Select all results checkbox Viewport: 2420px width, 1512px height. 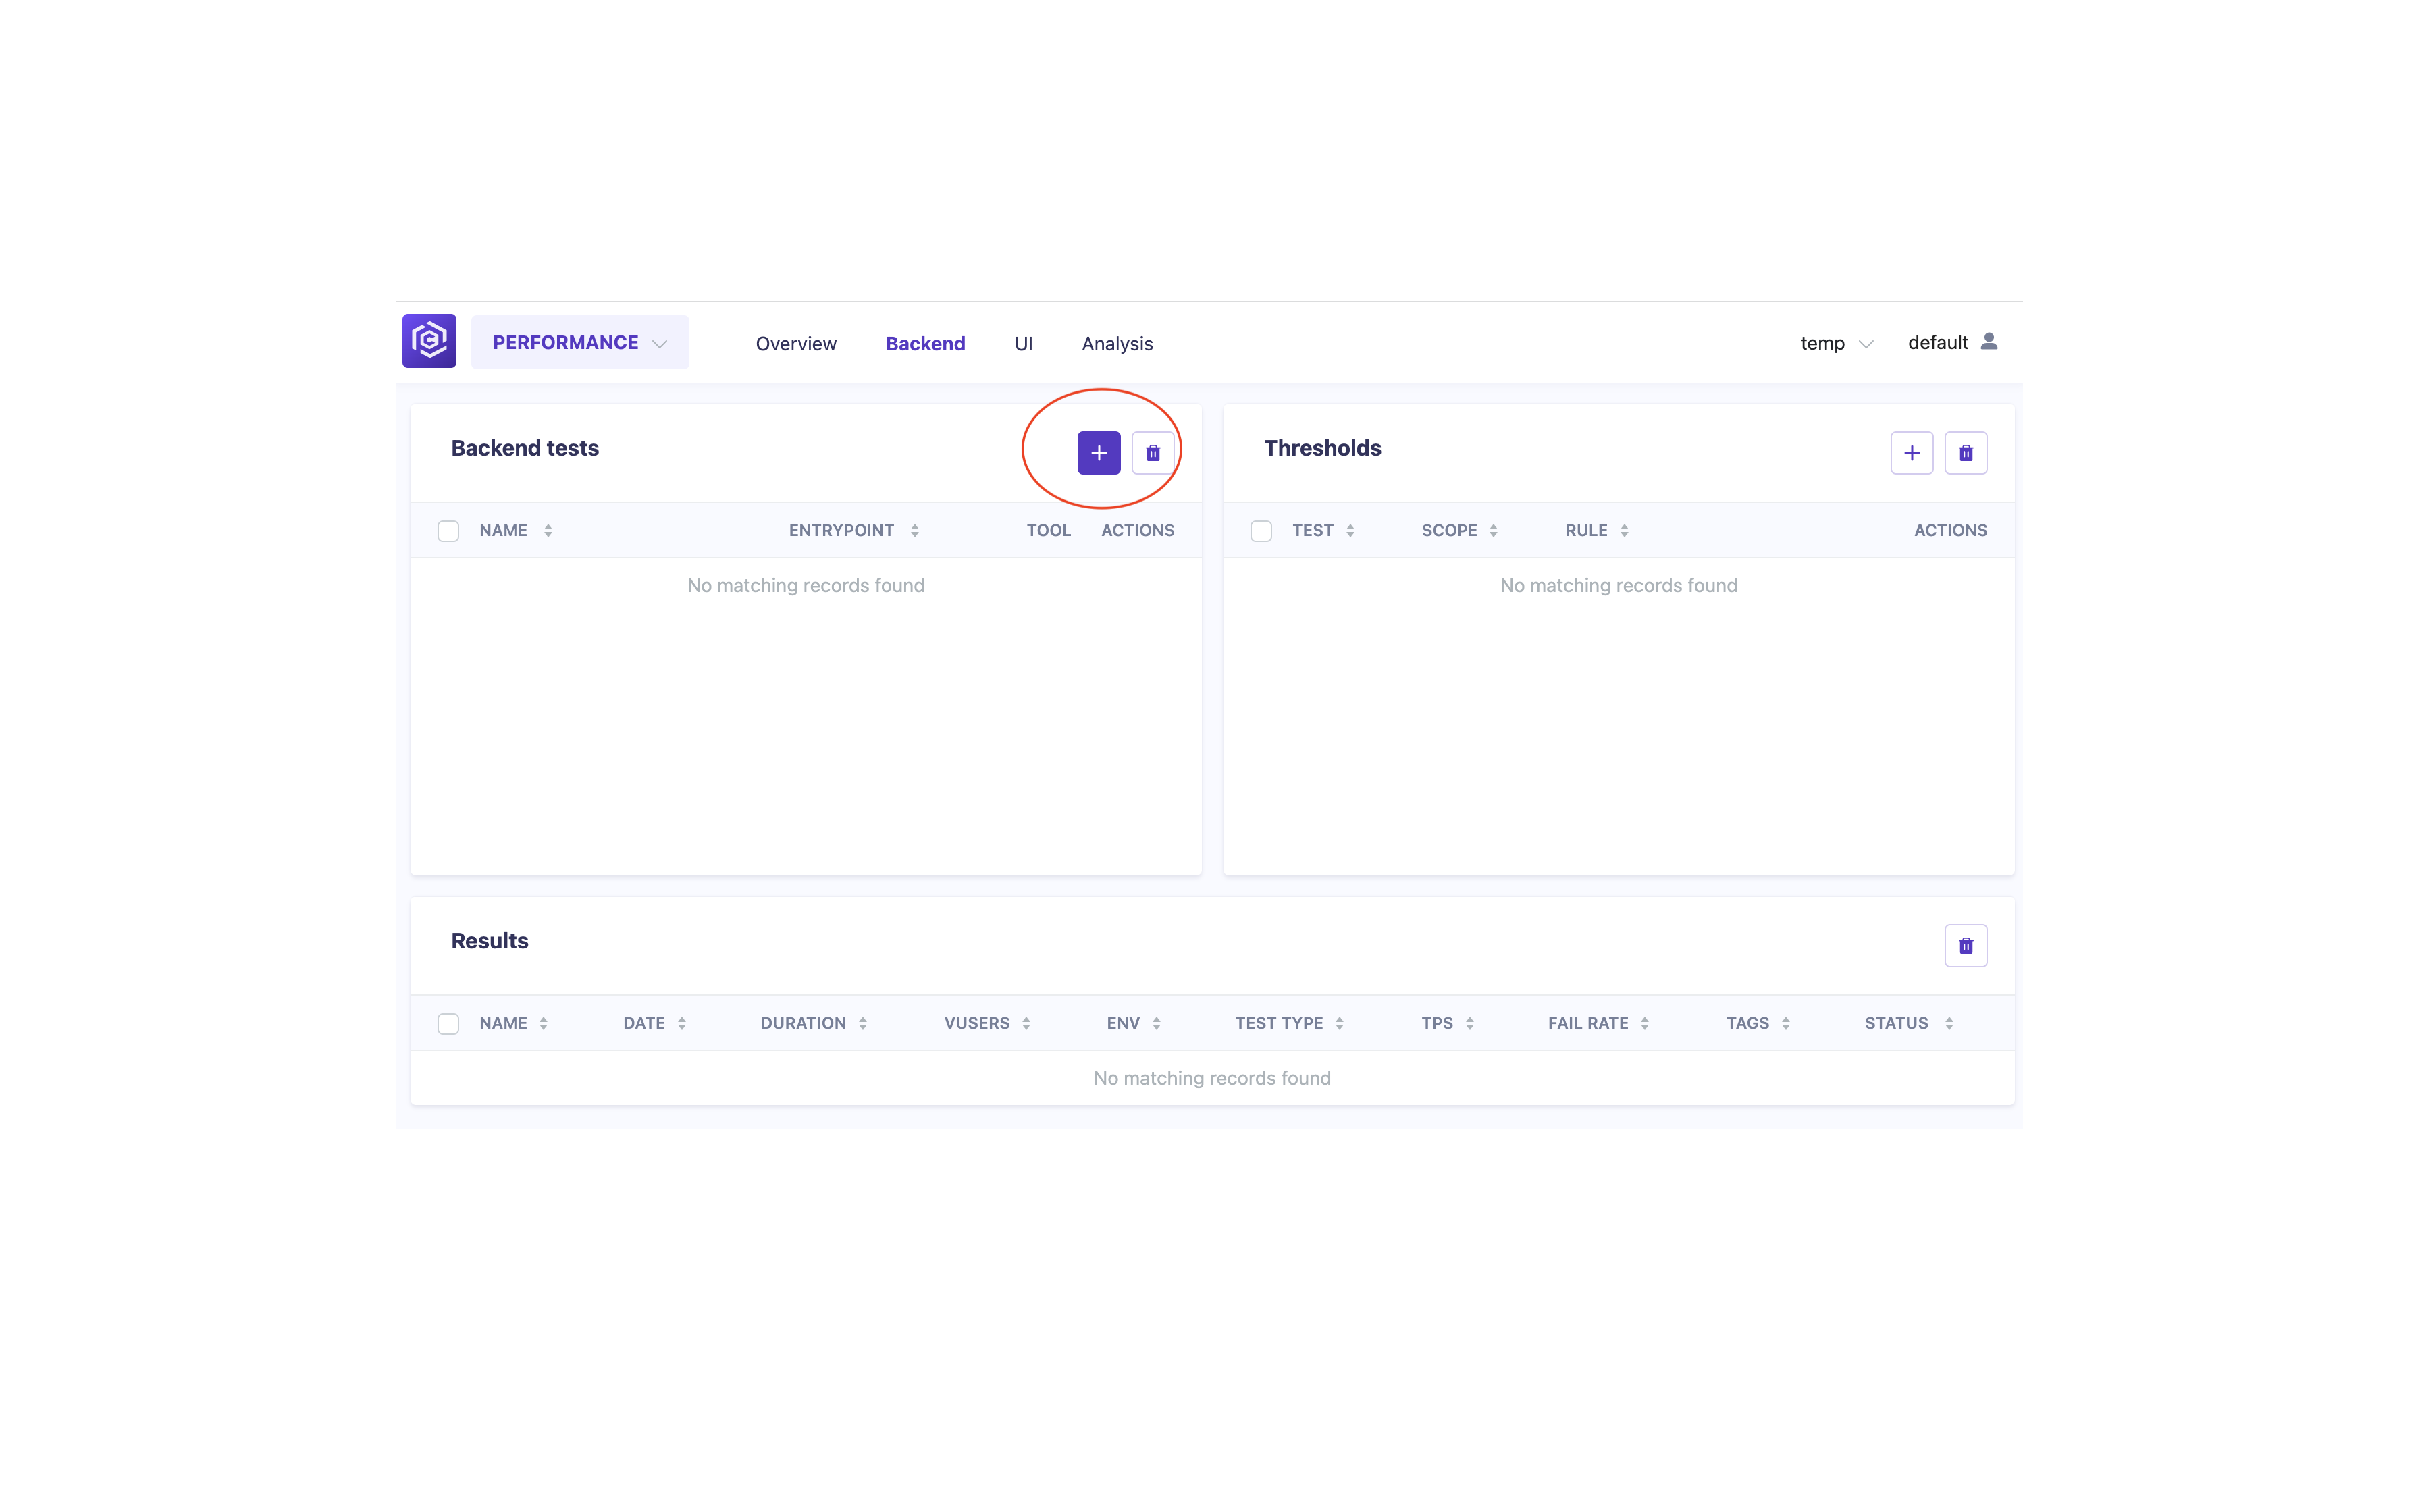pos(448,1024)
